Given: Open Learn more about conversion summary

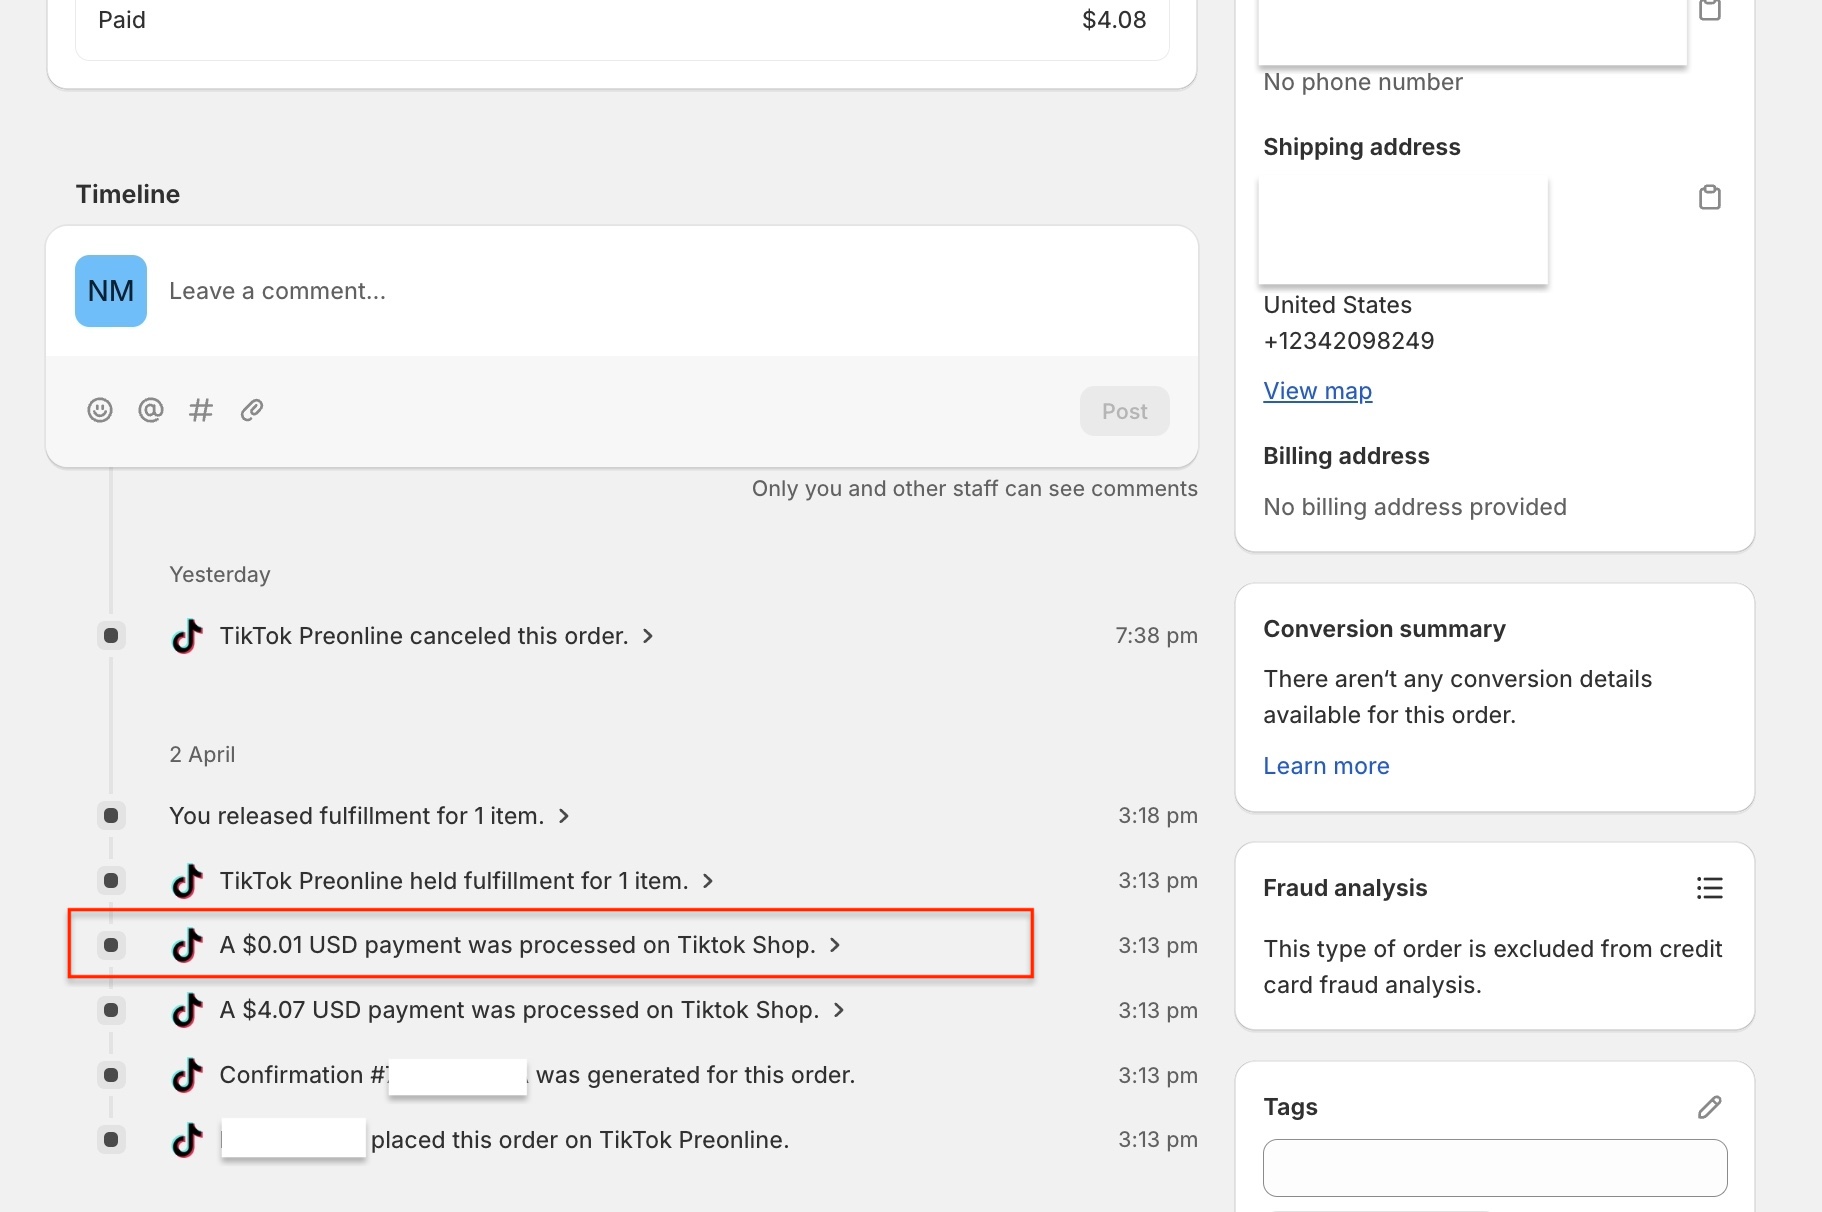Looking at the screenshot, I should (1326, 766).
